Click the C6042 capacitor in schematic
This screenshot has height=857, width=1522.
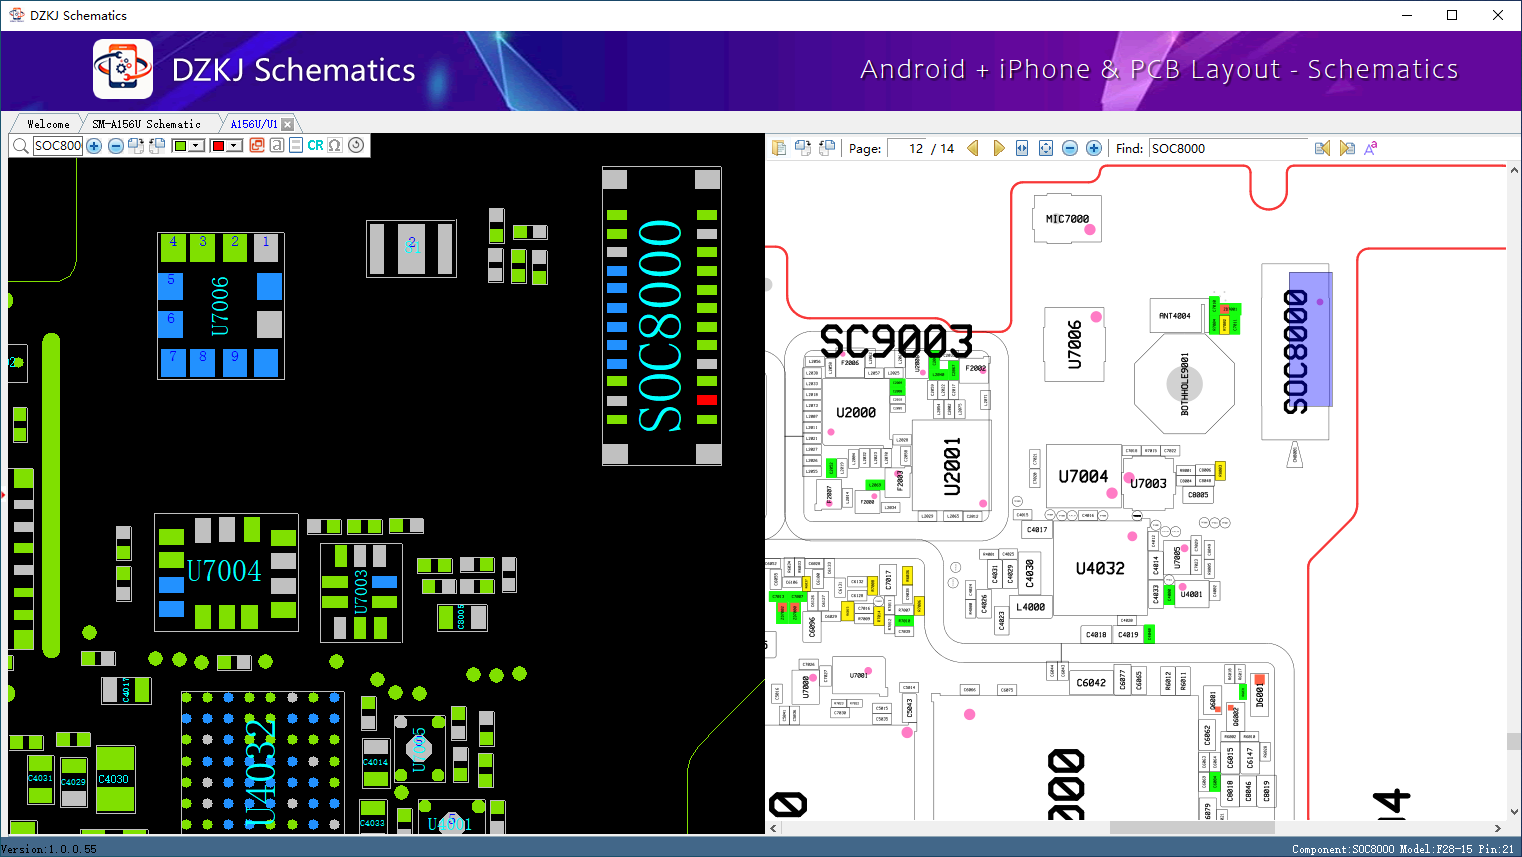[1091, 683]
